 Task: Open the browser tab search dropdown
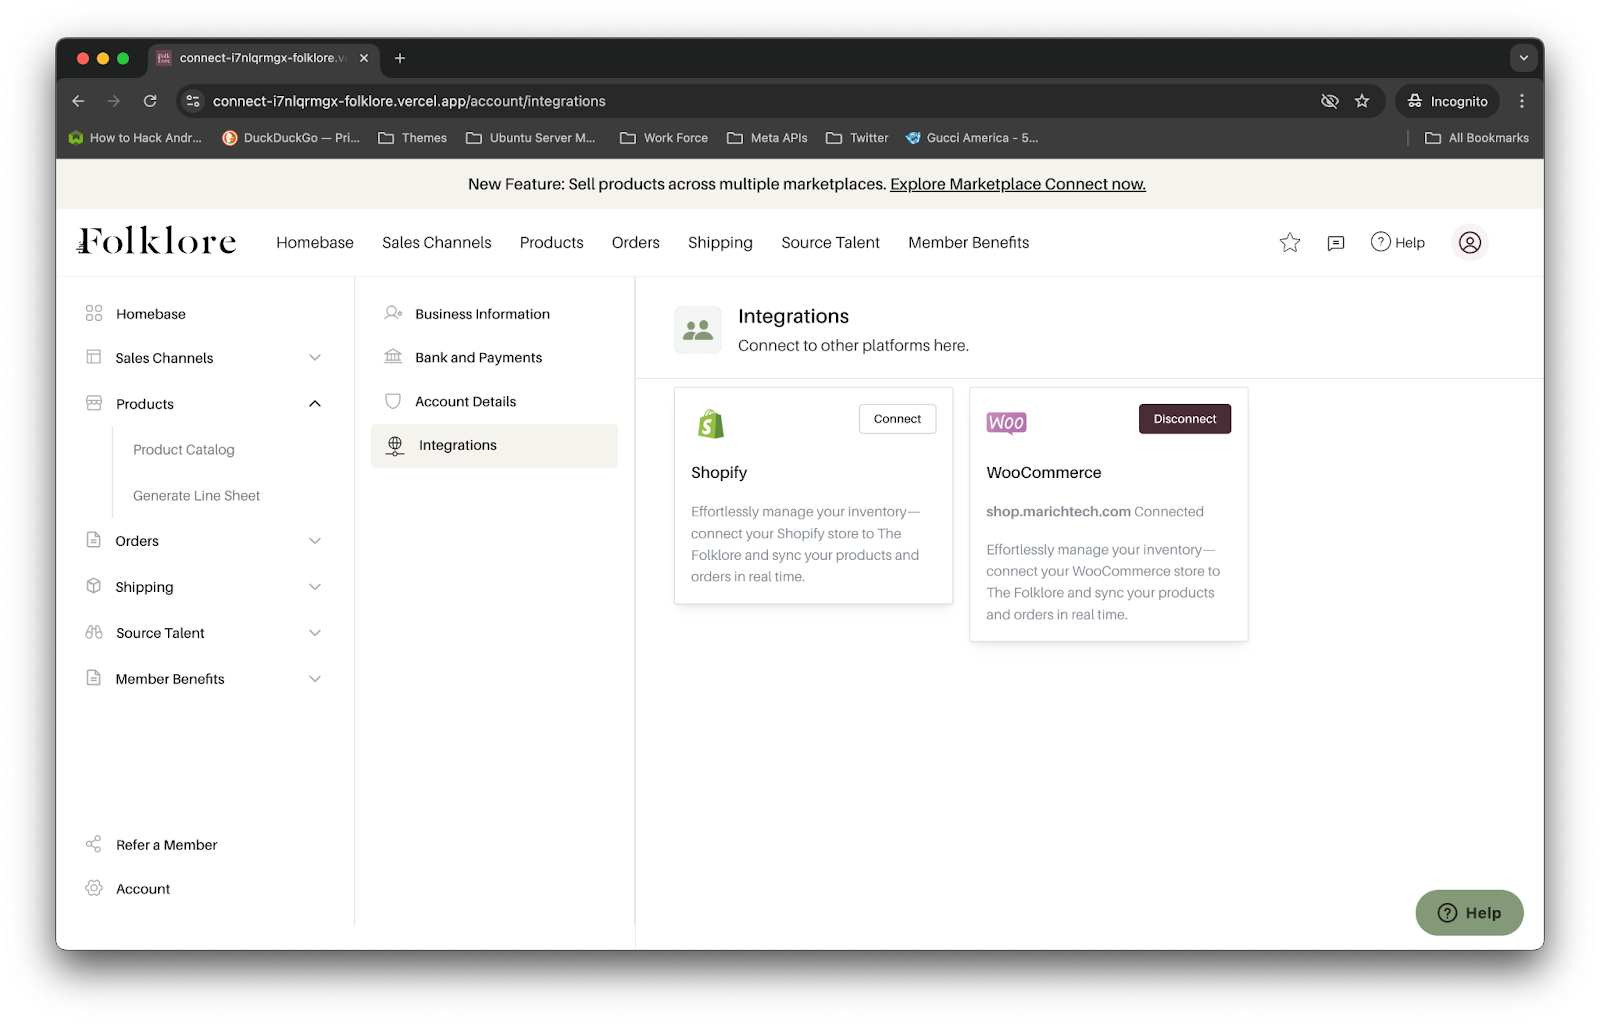1524,58
